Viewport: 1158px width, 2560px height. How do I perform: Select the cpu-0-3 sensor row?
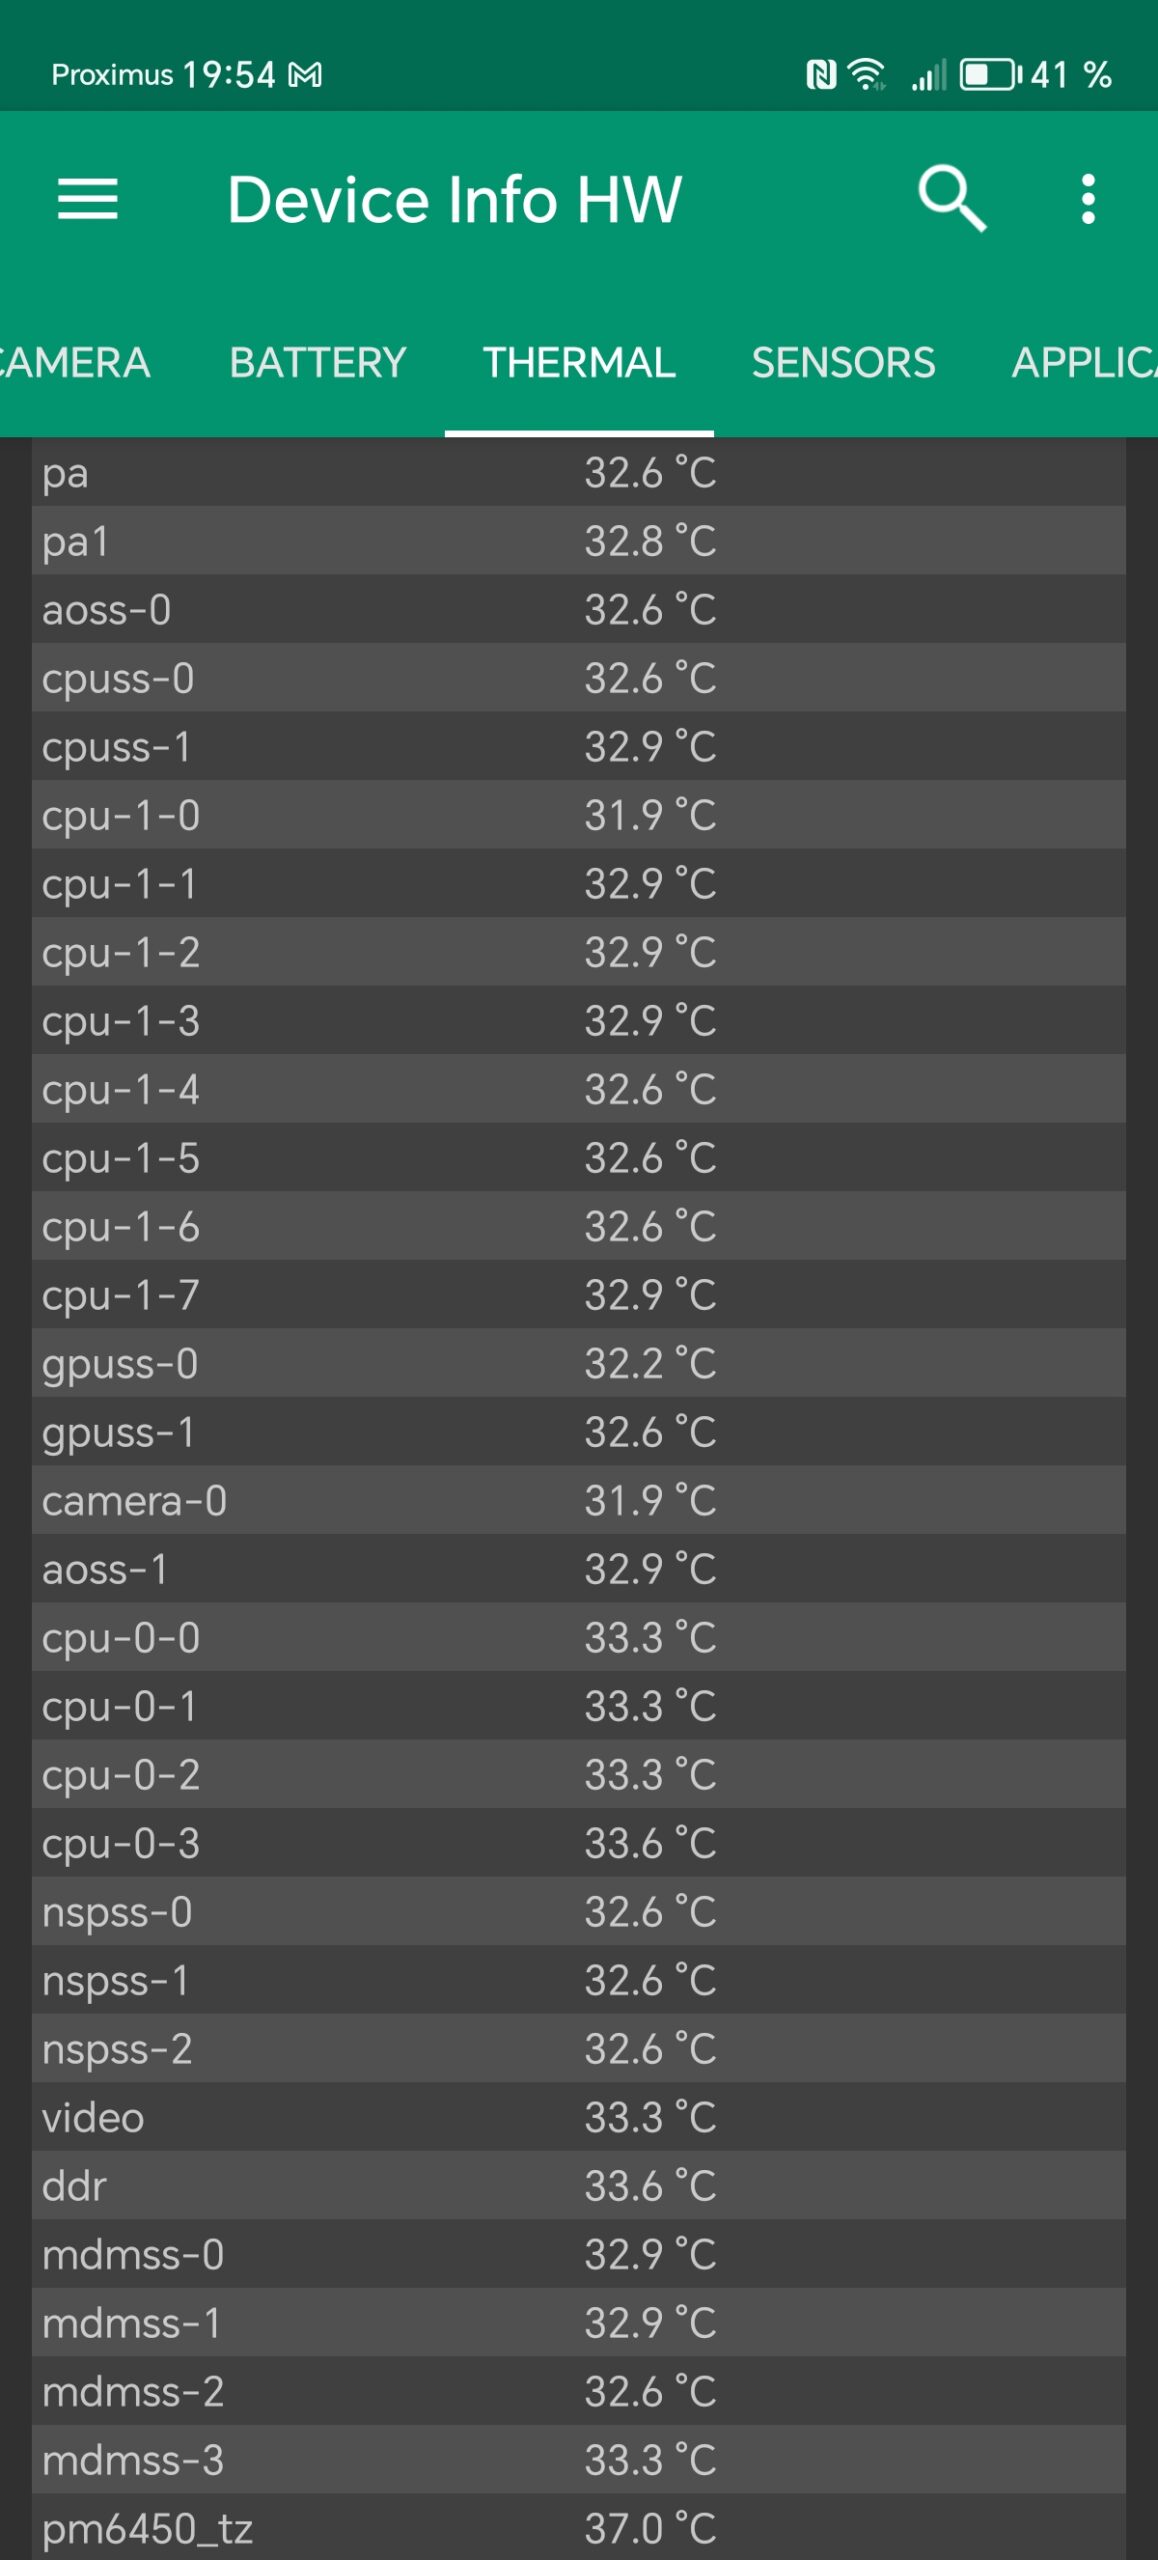578,1843
